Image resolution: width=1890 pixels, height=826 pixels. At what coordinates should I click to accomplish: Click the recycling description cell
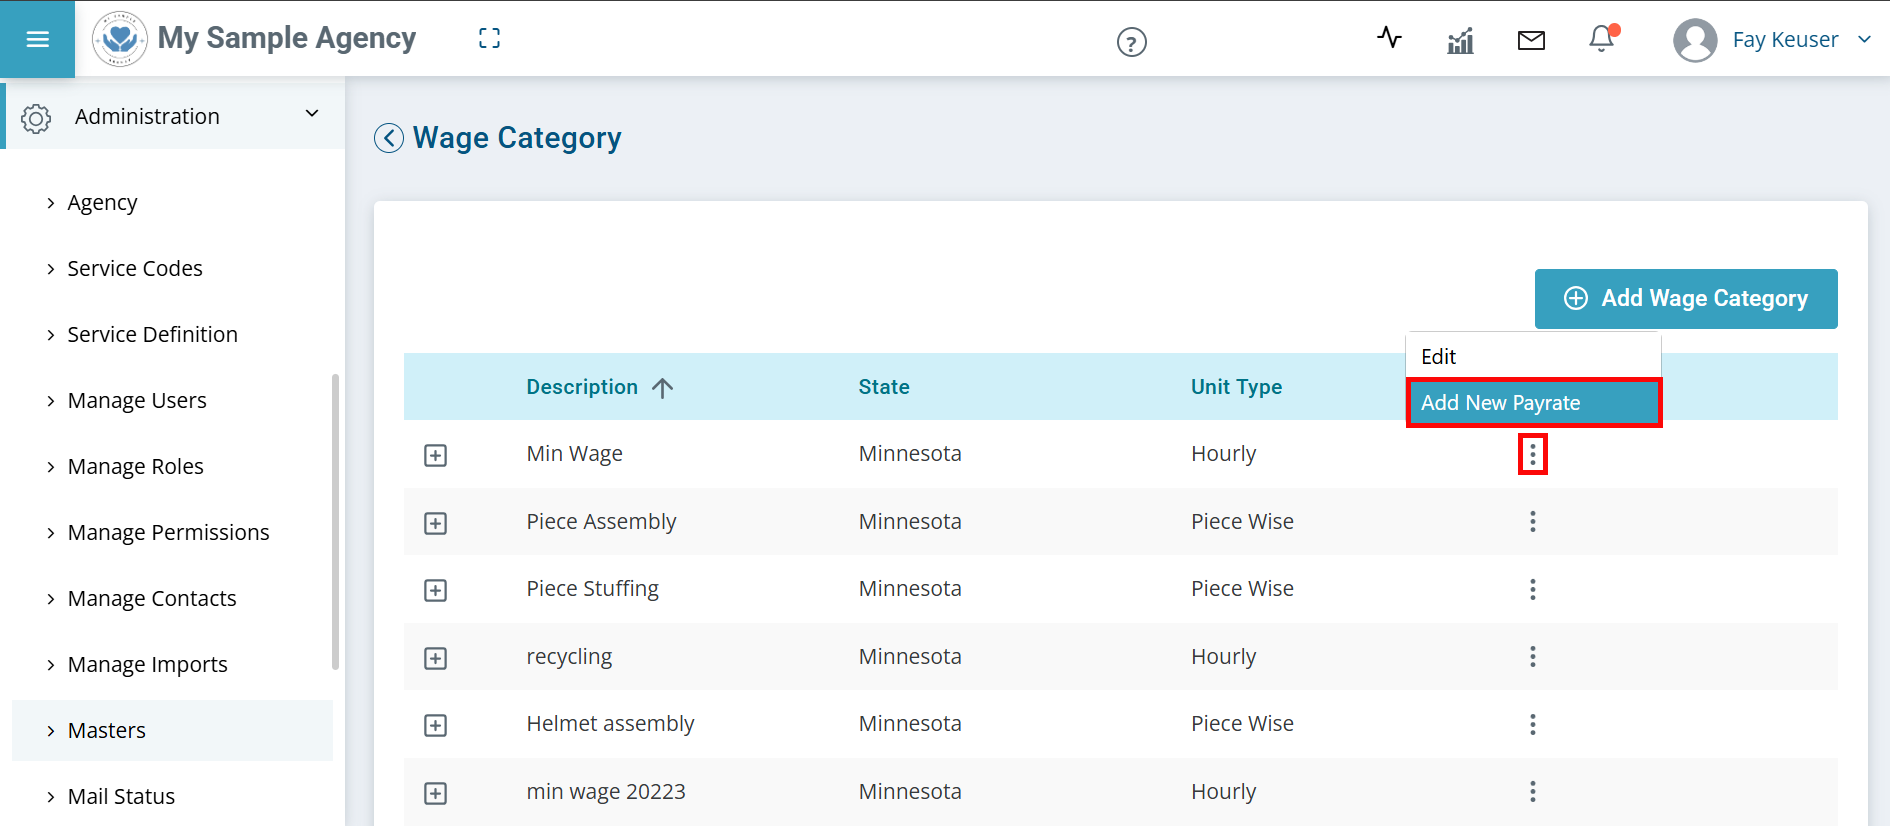569,657
